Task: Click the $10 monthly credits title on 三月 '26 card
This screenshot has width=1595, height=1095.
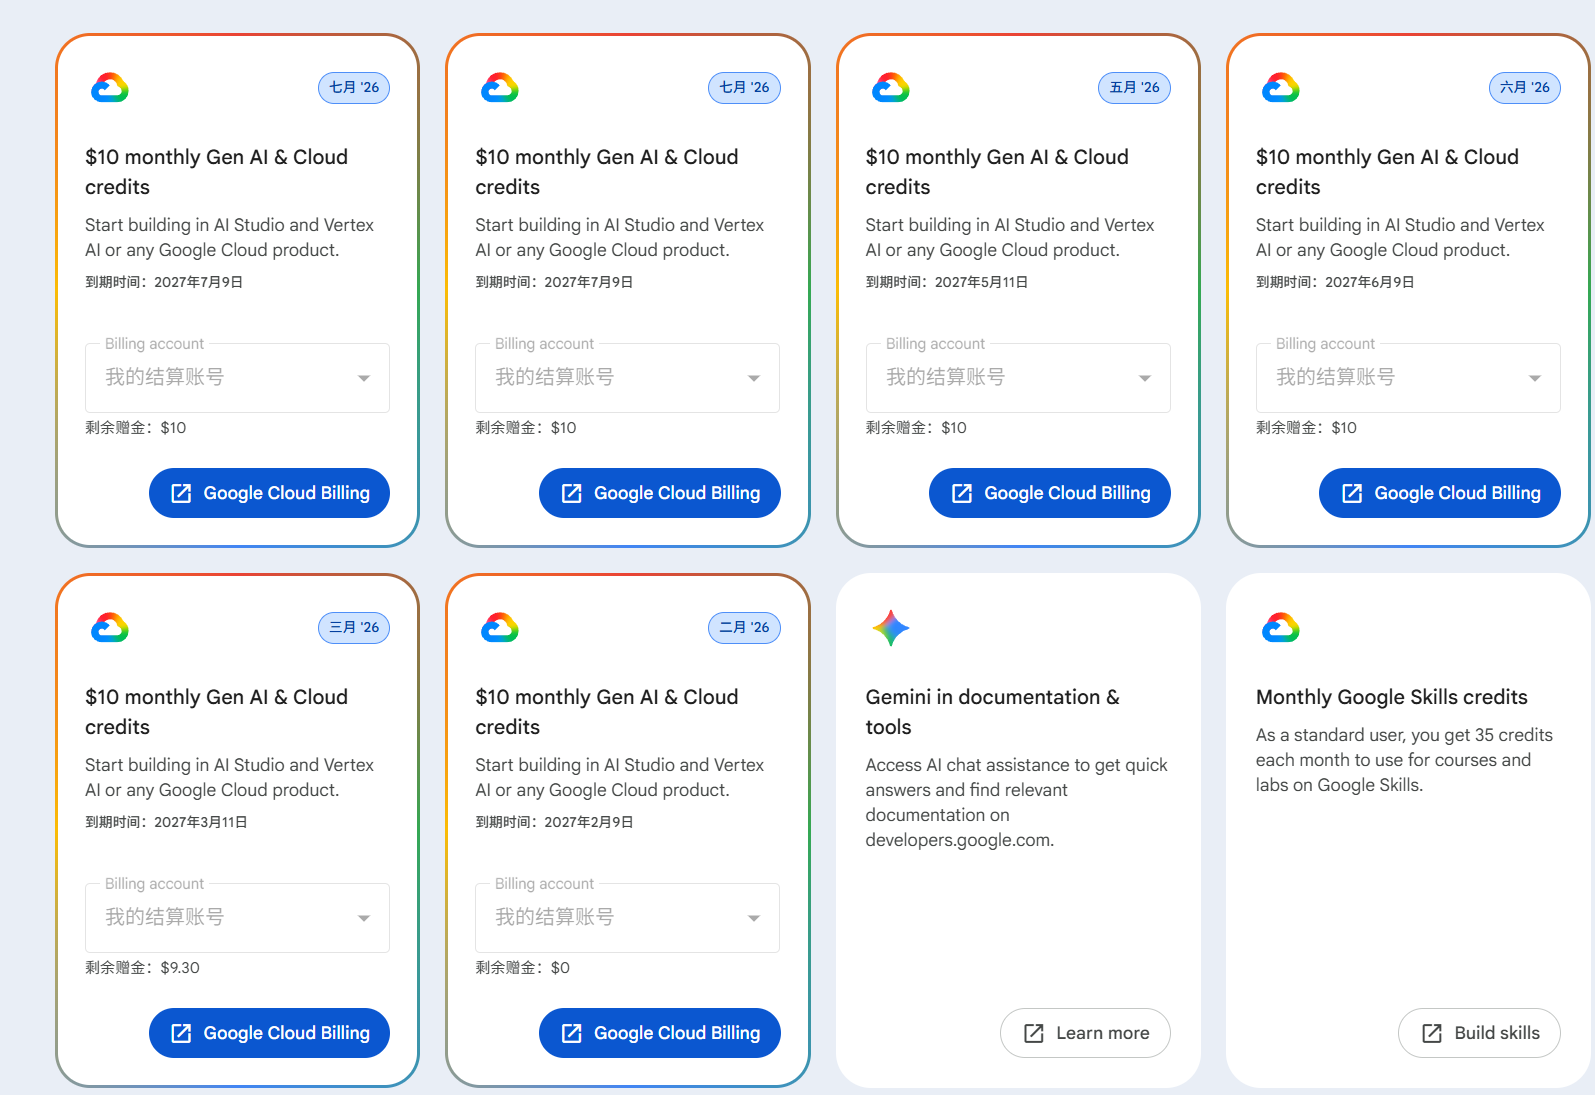Action: [x=216, y=712]
